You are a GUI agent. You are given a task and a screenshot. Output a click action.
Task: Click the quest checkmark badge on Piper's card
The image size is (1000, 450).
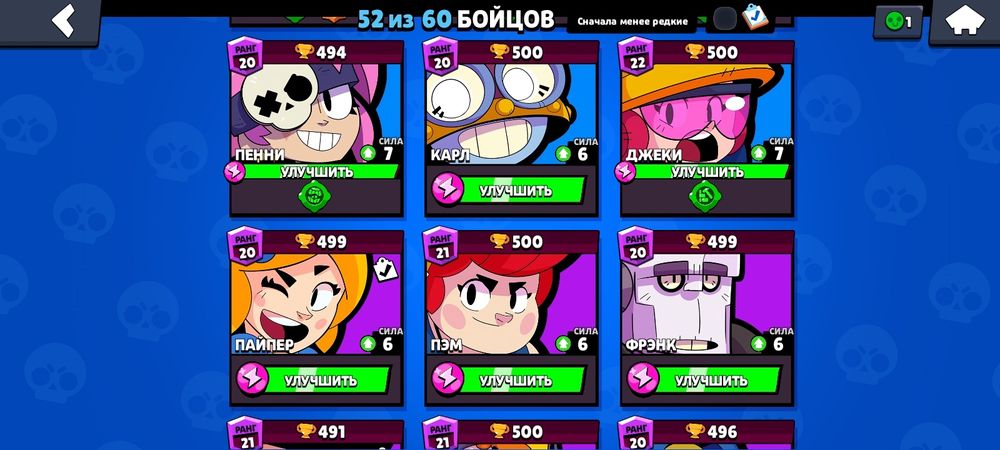(x=385, y=269)
